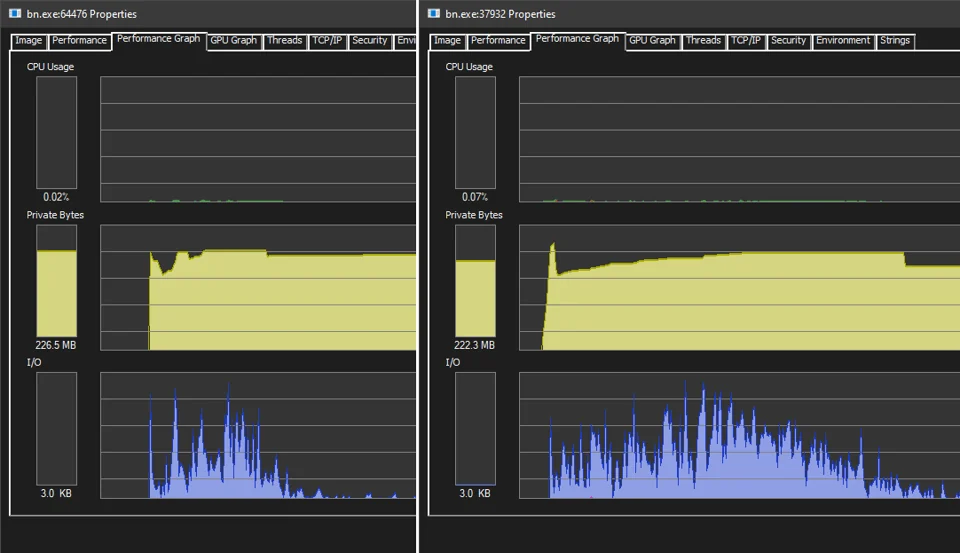Open Threads tab in bn.exe:64476 window
This screenshot has height=553, width=960.
(285, 41)
